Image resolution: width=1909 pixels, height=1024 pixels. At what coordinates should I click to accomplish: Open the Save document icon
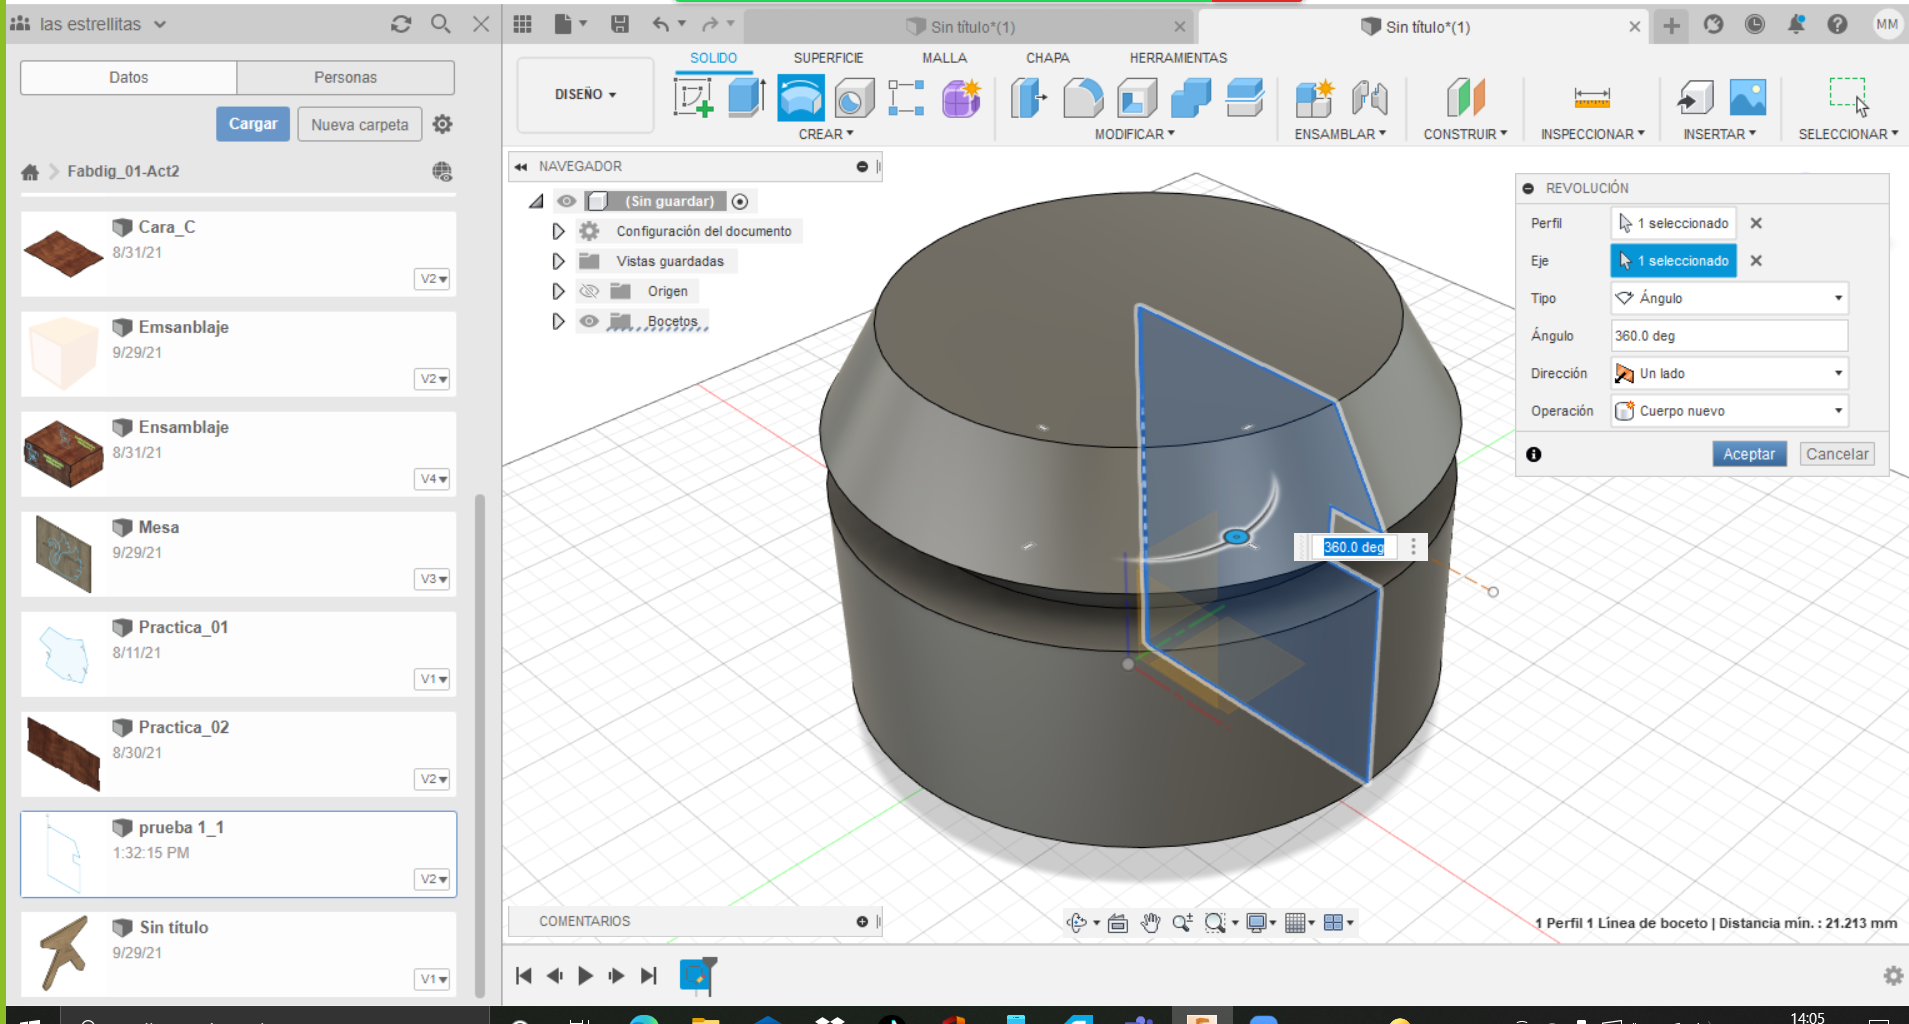click(x=620, y=25)
